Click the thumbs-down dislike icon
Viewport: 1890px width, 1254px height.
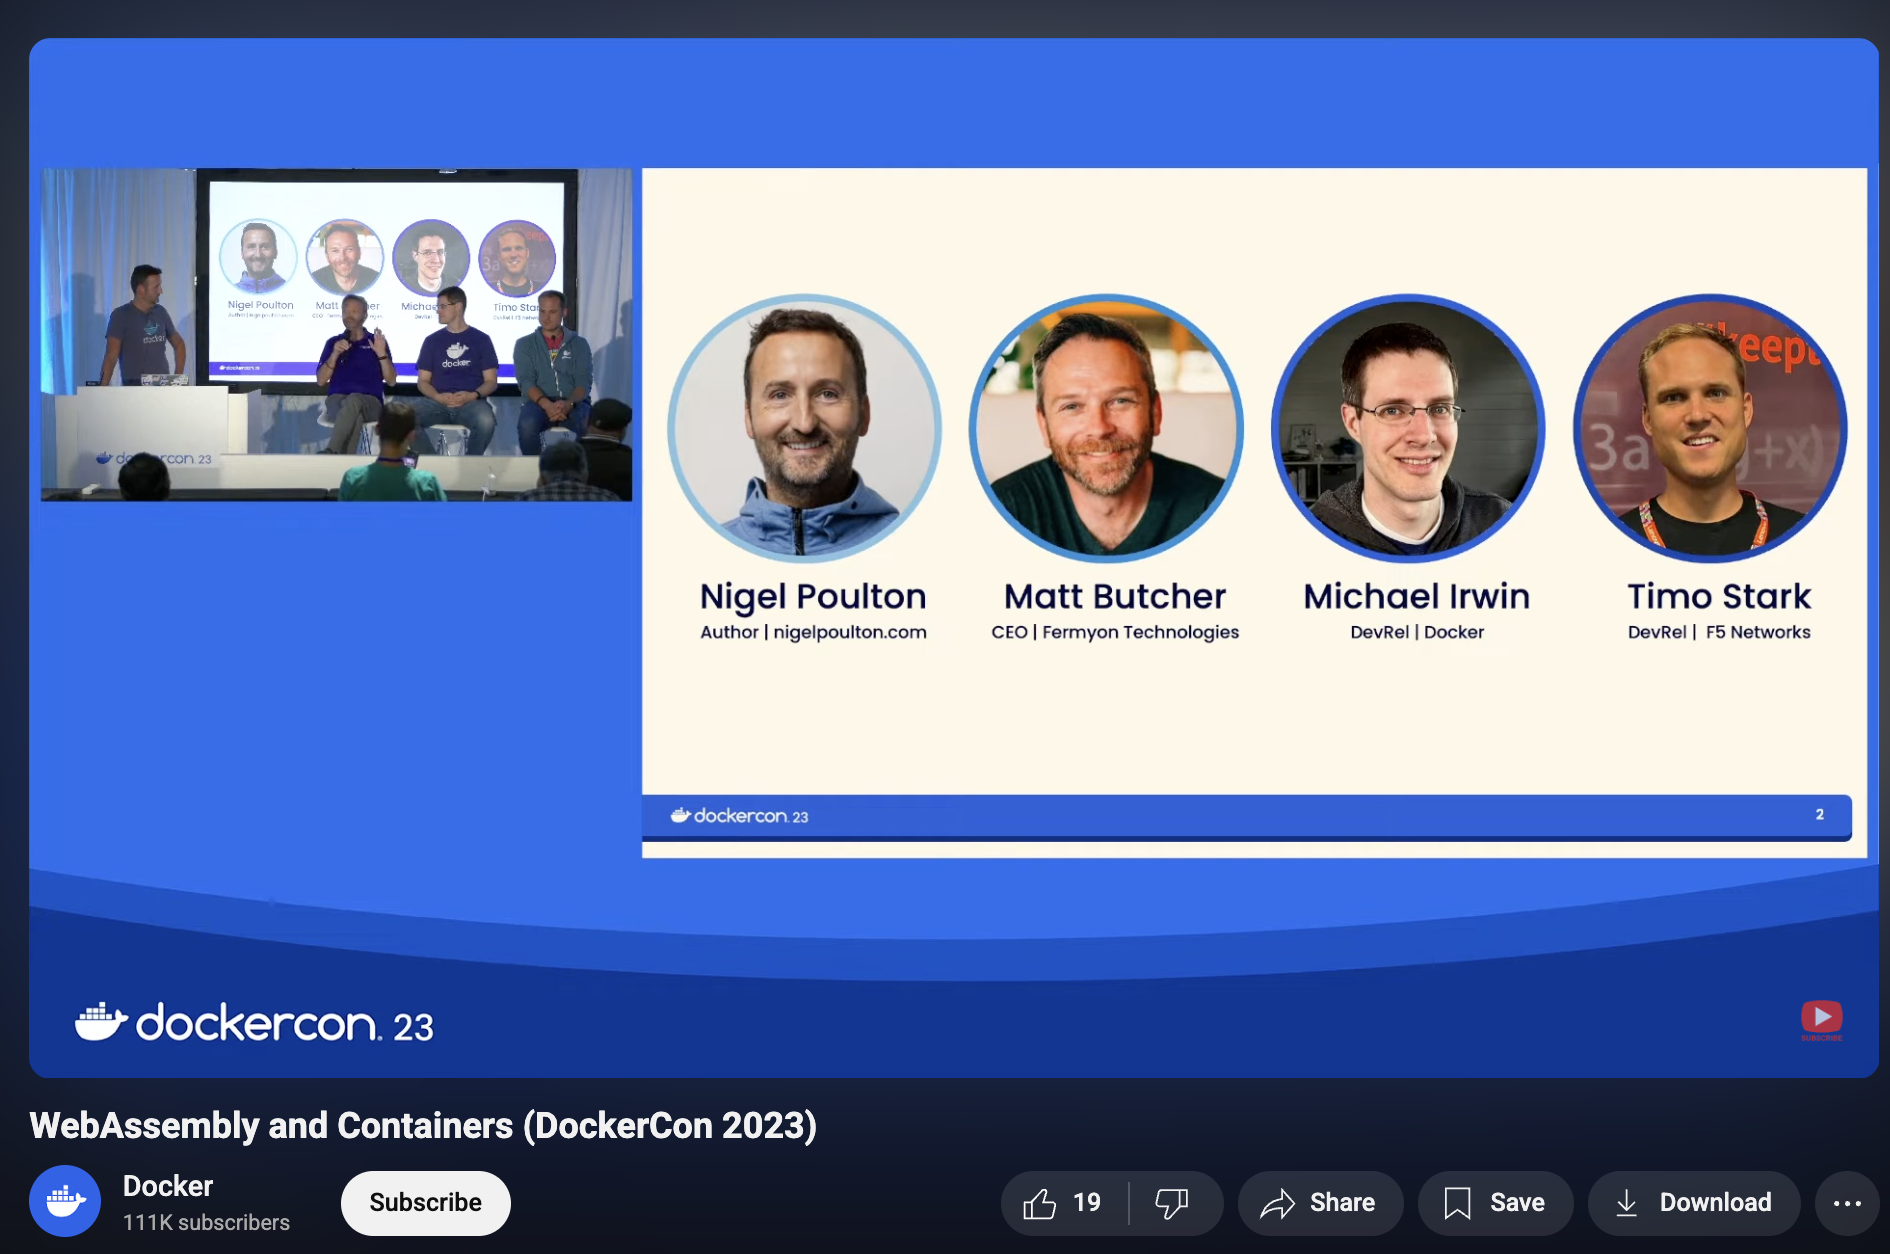[1171, 1203]
